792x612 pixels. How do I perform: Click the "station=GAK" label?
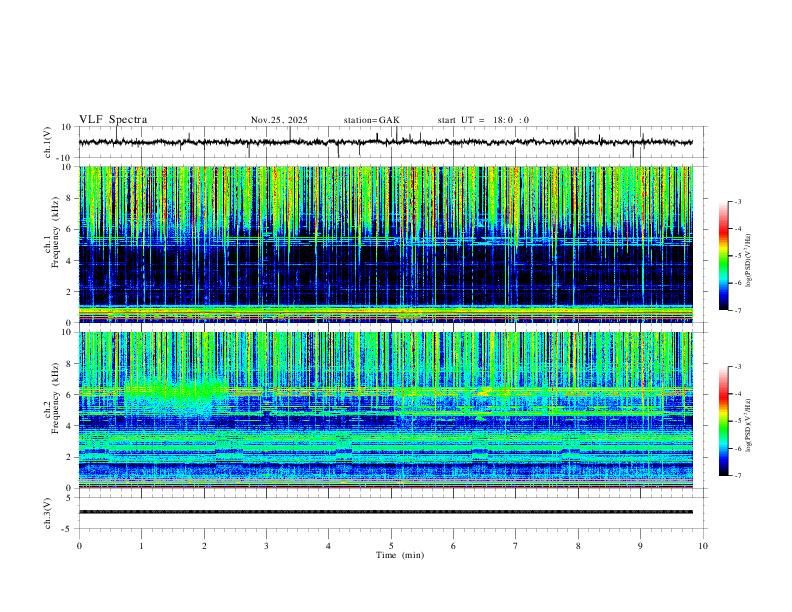(371, 120)
